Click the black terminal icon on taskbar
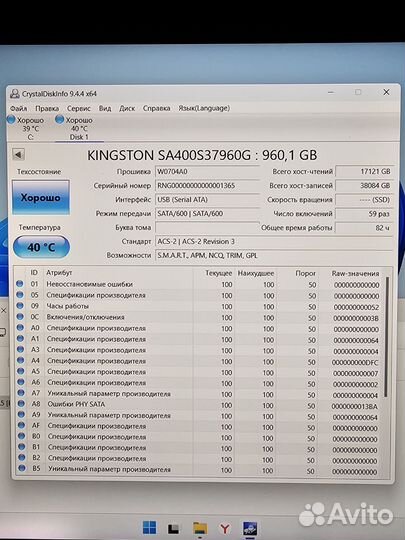The width and height of the screenshot is (405, 540). coord(174,529)
